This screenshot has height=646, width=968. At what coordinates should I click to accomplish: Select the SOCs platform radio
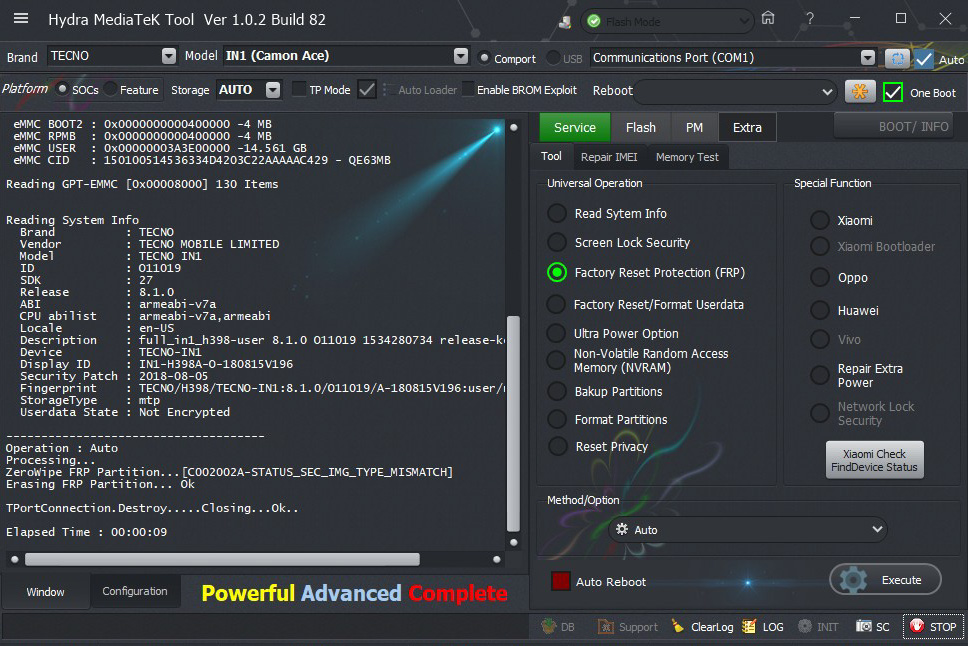click(x=62, y=89)
